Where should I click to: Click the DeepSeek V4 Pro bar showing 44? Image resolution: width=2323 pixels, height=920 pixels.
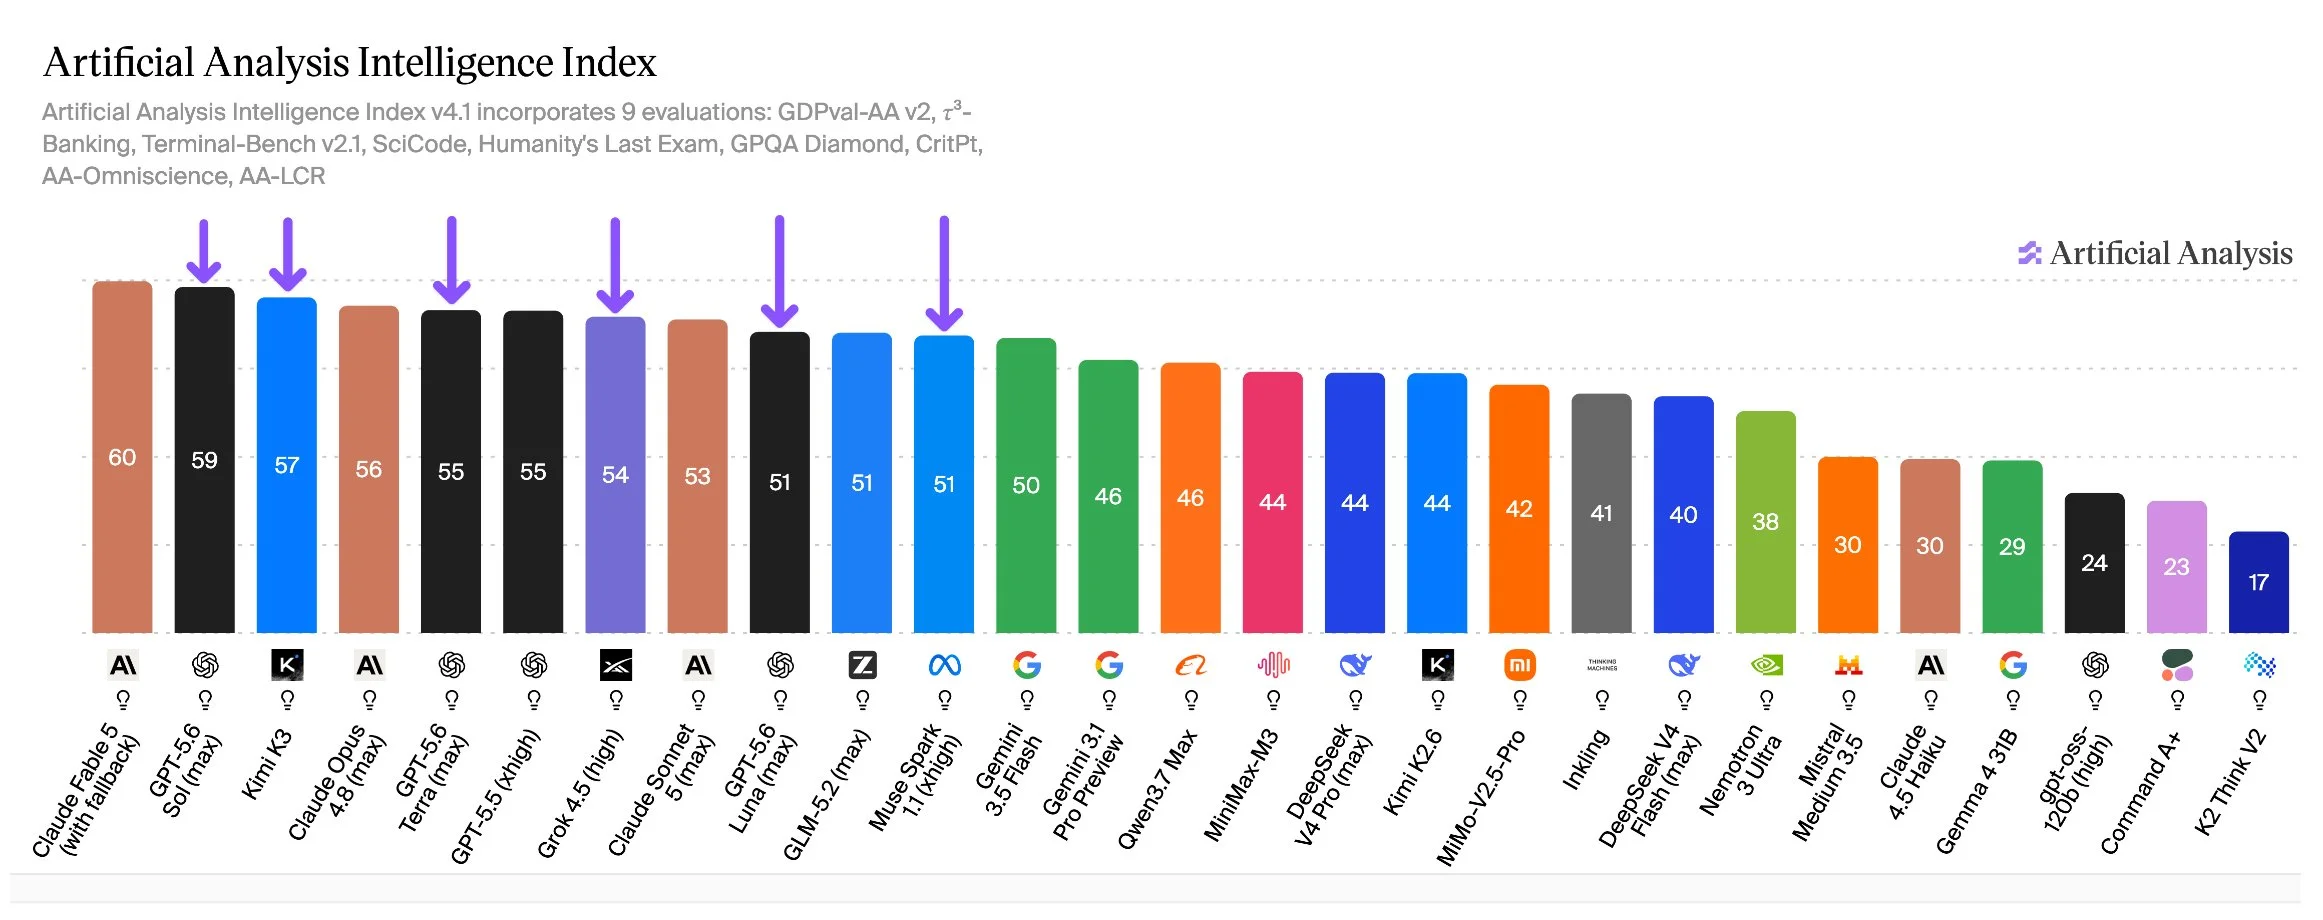(1355, 503)
